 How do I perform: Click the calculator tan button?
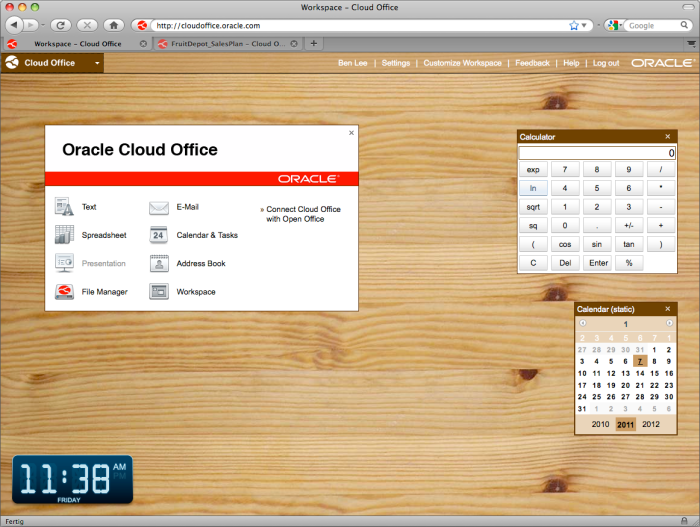pos(629,244)
